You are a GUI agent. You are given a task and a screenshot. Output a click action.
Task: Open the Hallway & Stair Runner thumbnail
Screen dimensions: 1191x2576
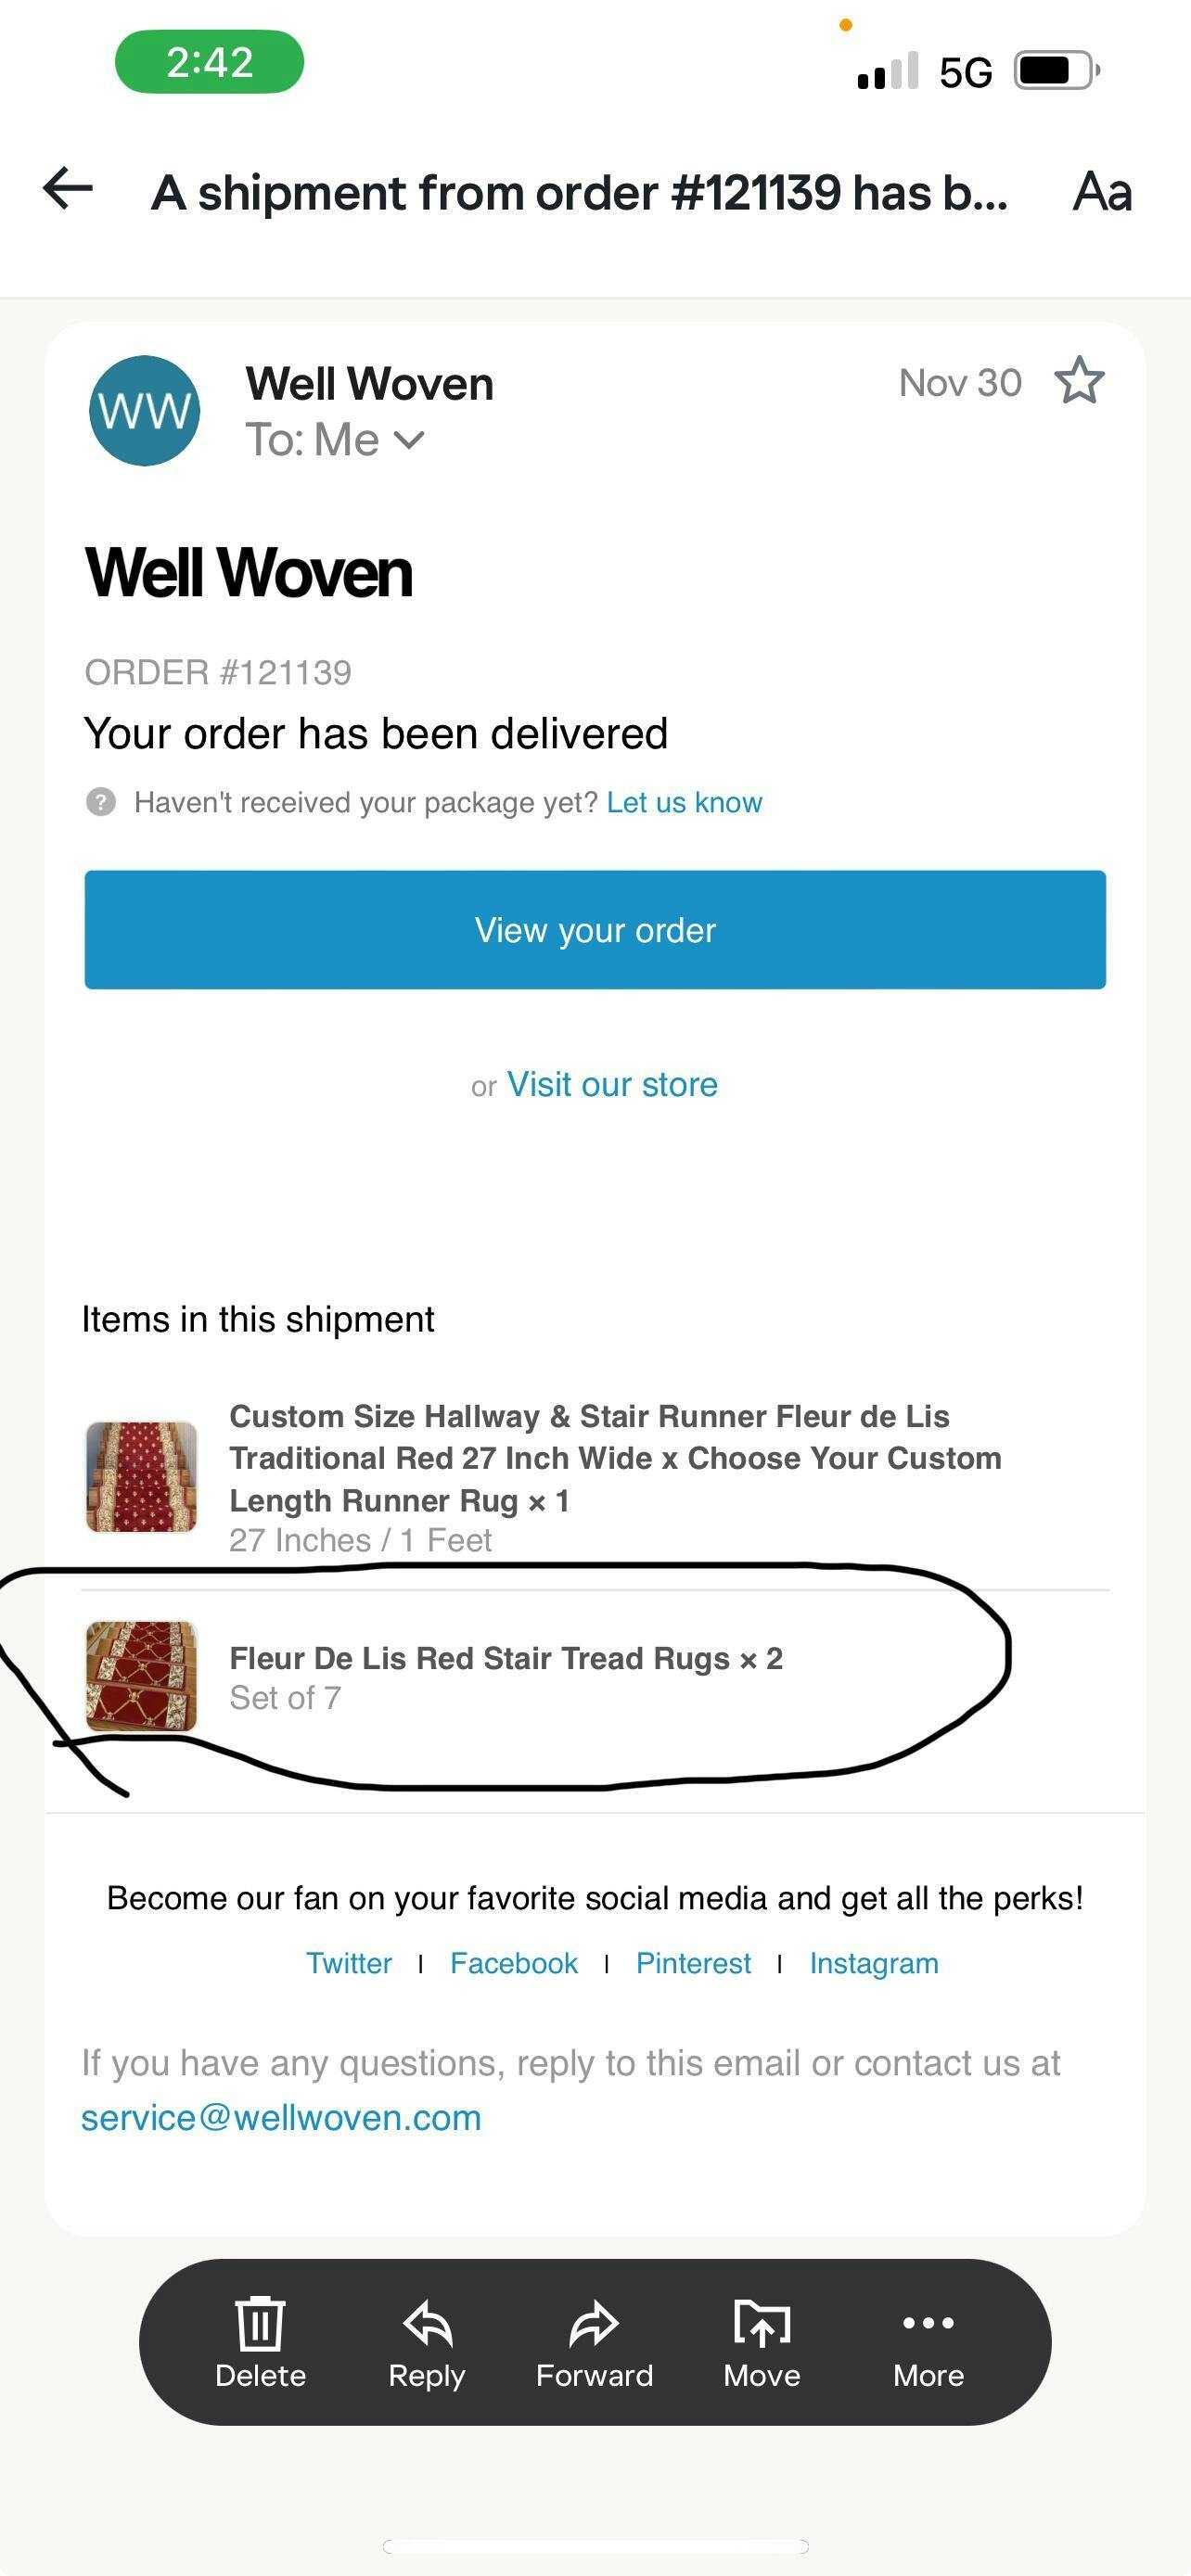tap(142, 1476)
